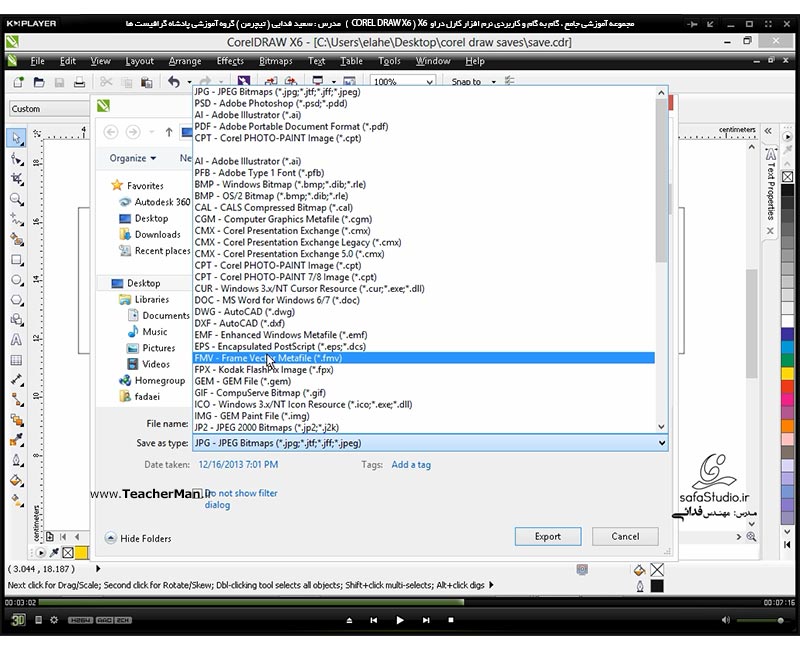Click the KMPlayer eject/open file icon
Image resolution: width=800 pixels, height=650 pixels.
pyautogui.click(x=349, y=620)
